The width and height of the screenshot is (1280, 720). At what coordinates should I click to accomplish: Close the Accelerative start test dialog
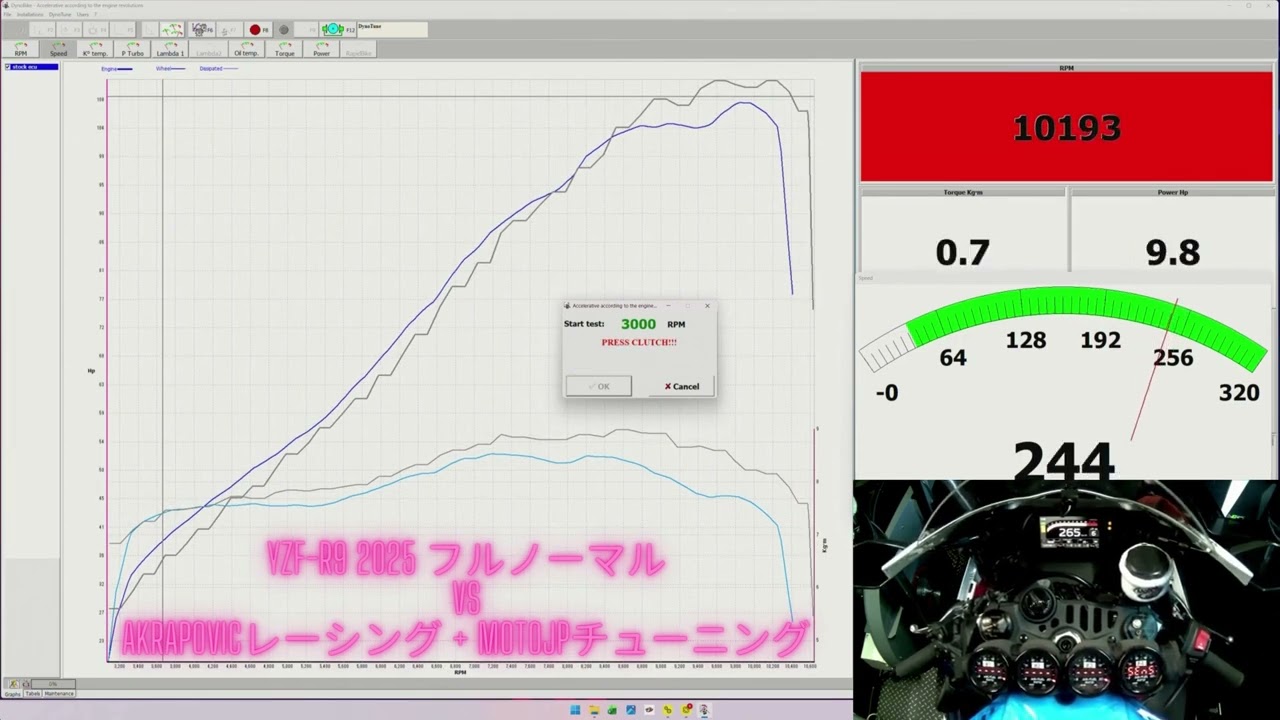click(x=707, y=305)
